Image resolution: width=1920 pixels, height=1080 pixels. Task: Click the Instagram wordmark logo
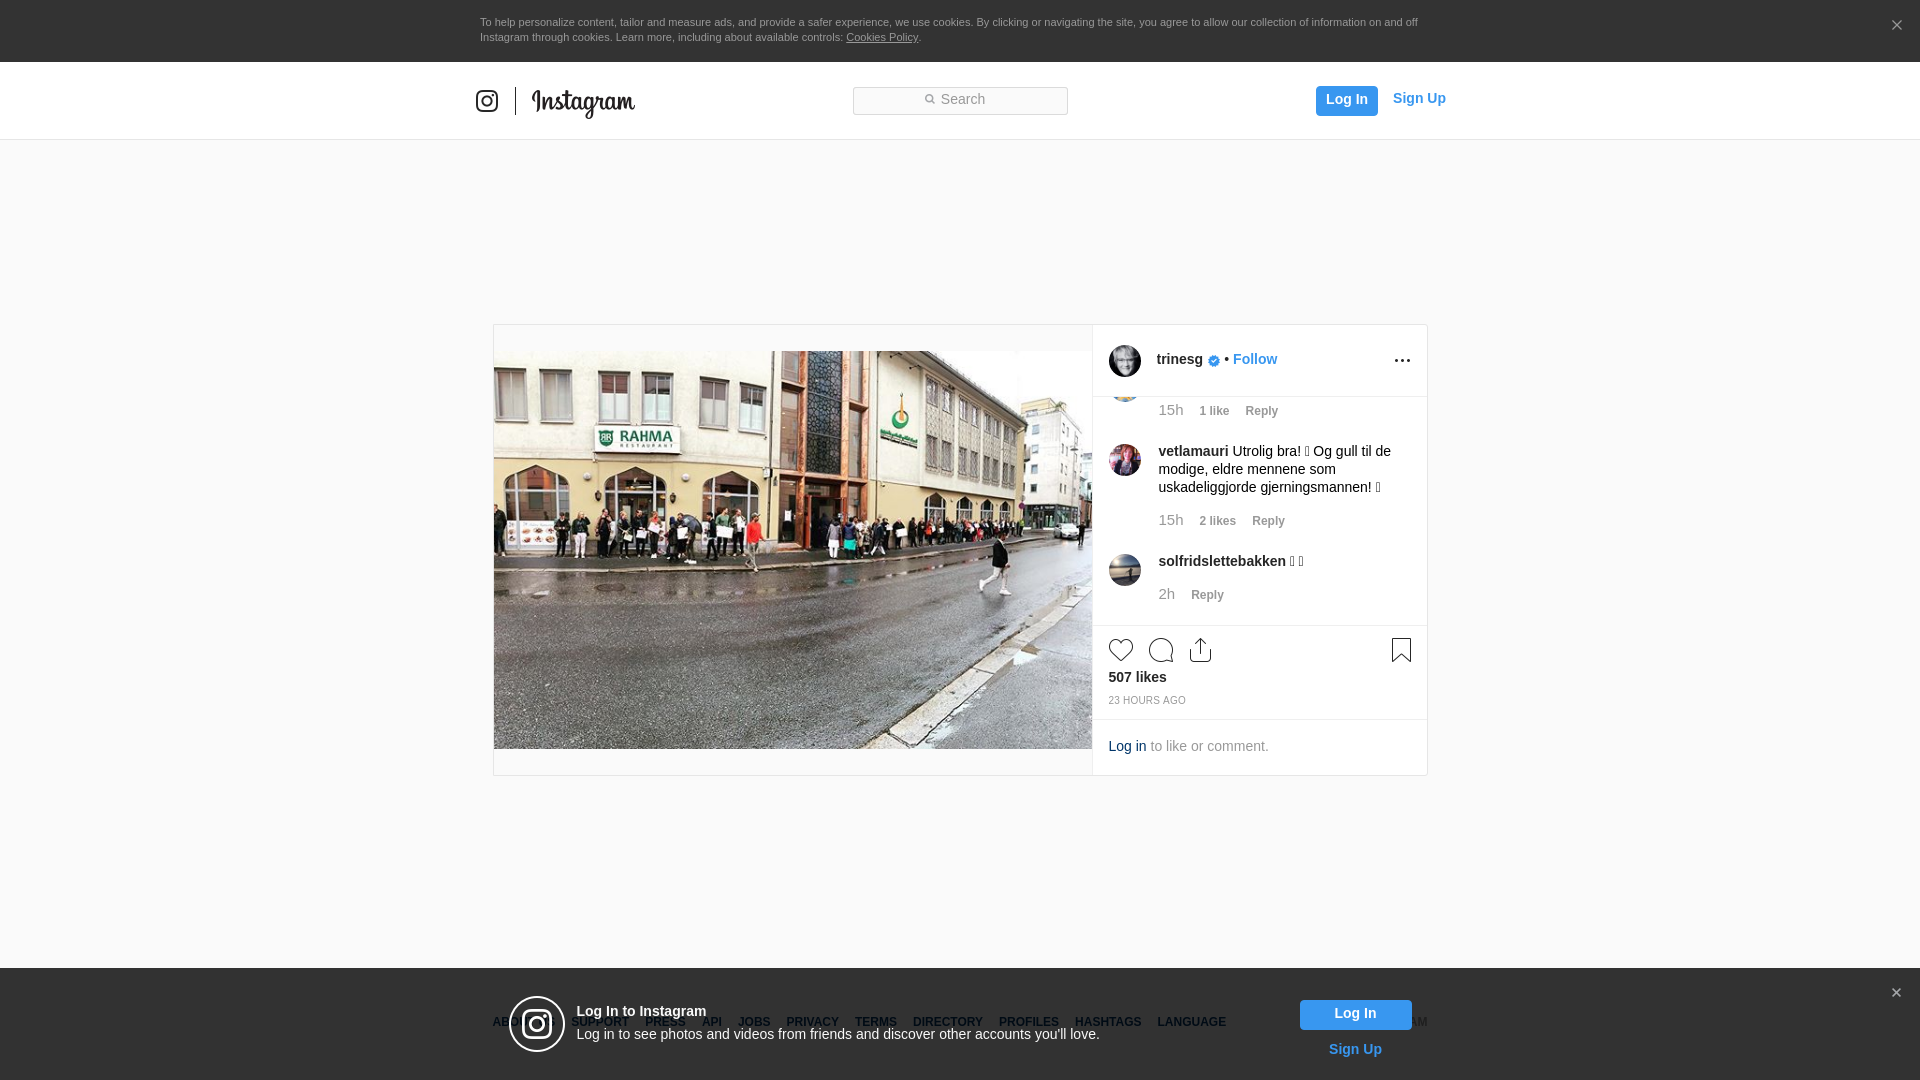[x=583, y=102]
